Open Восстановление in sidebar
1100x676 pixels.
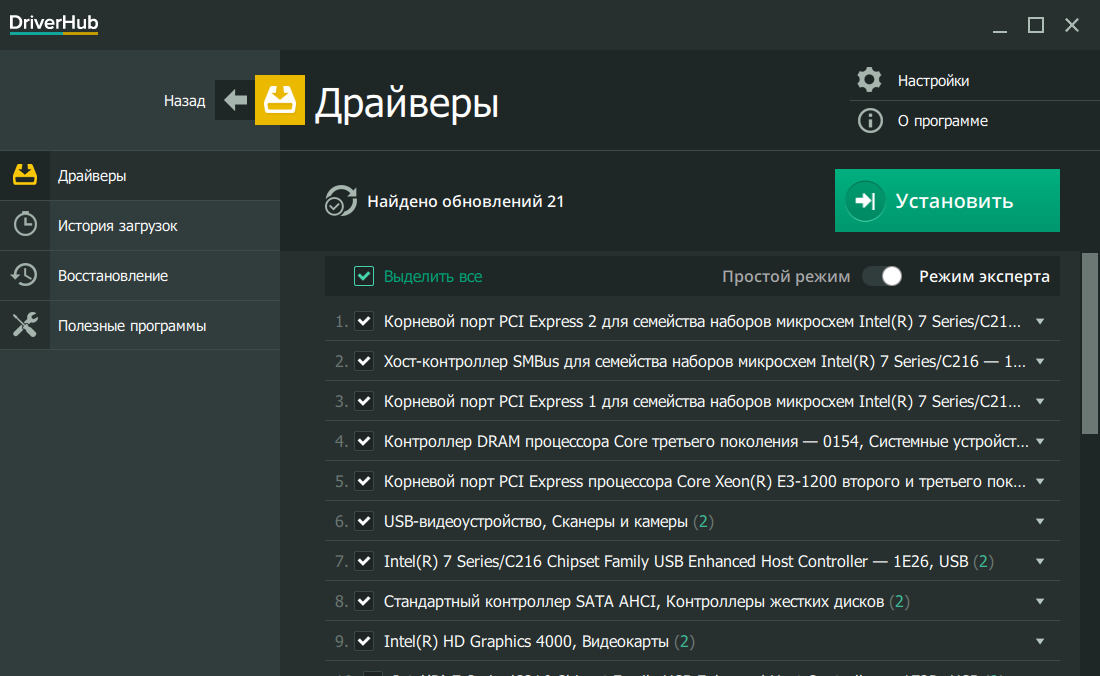[140, 276]
